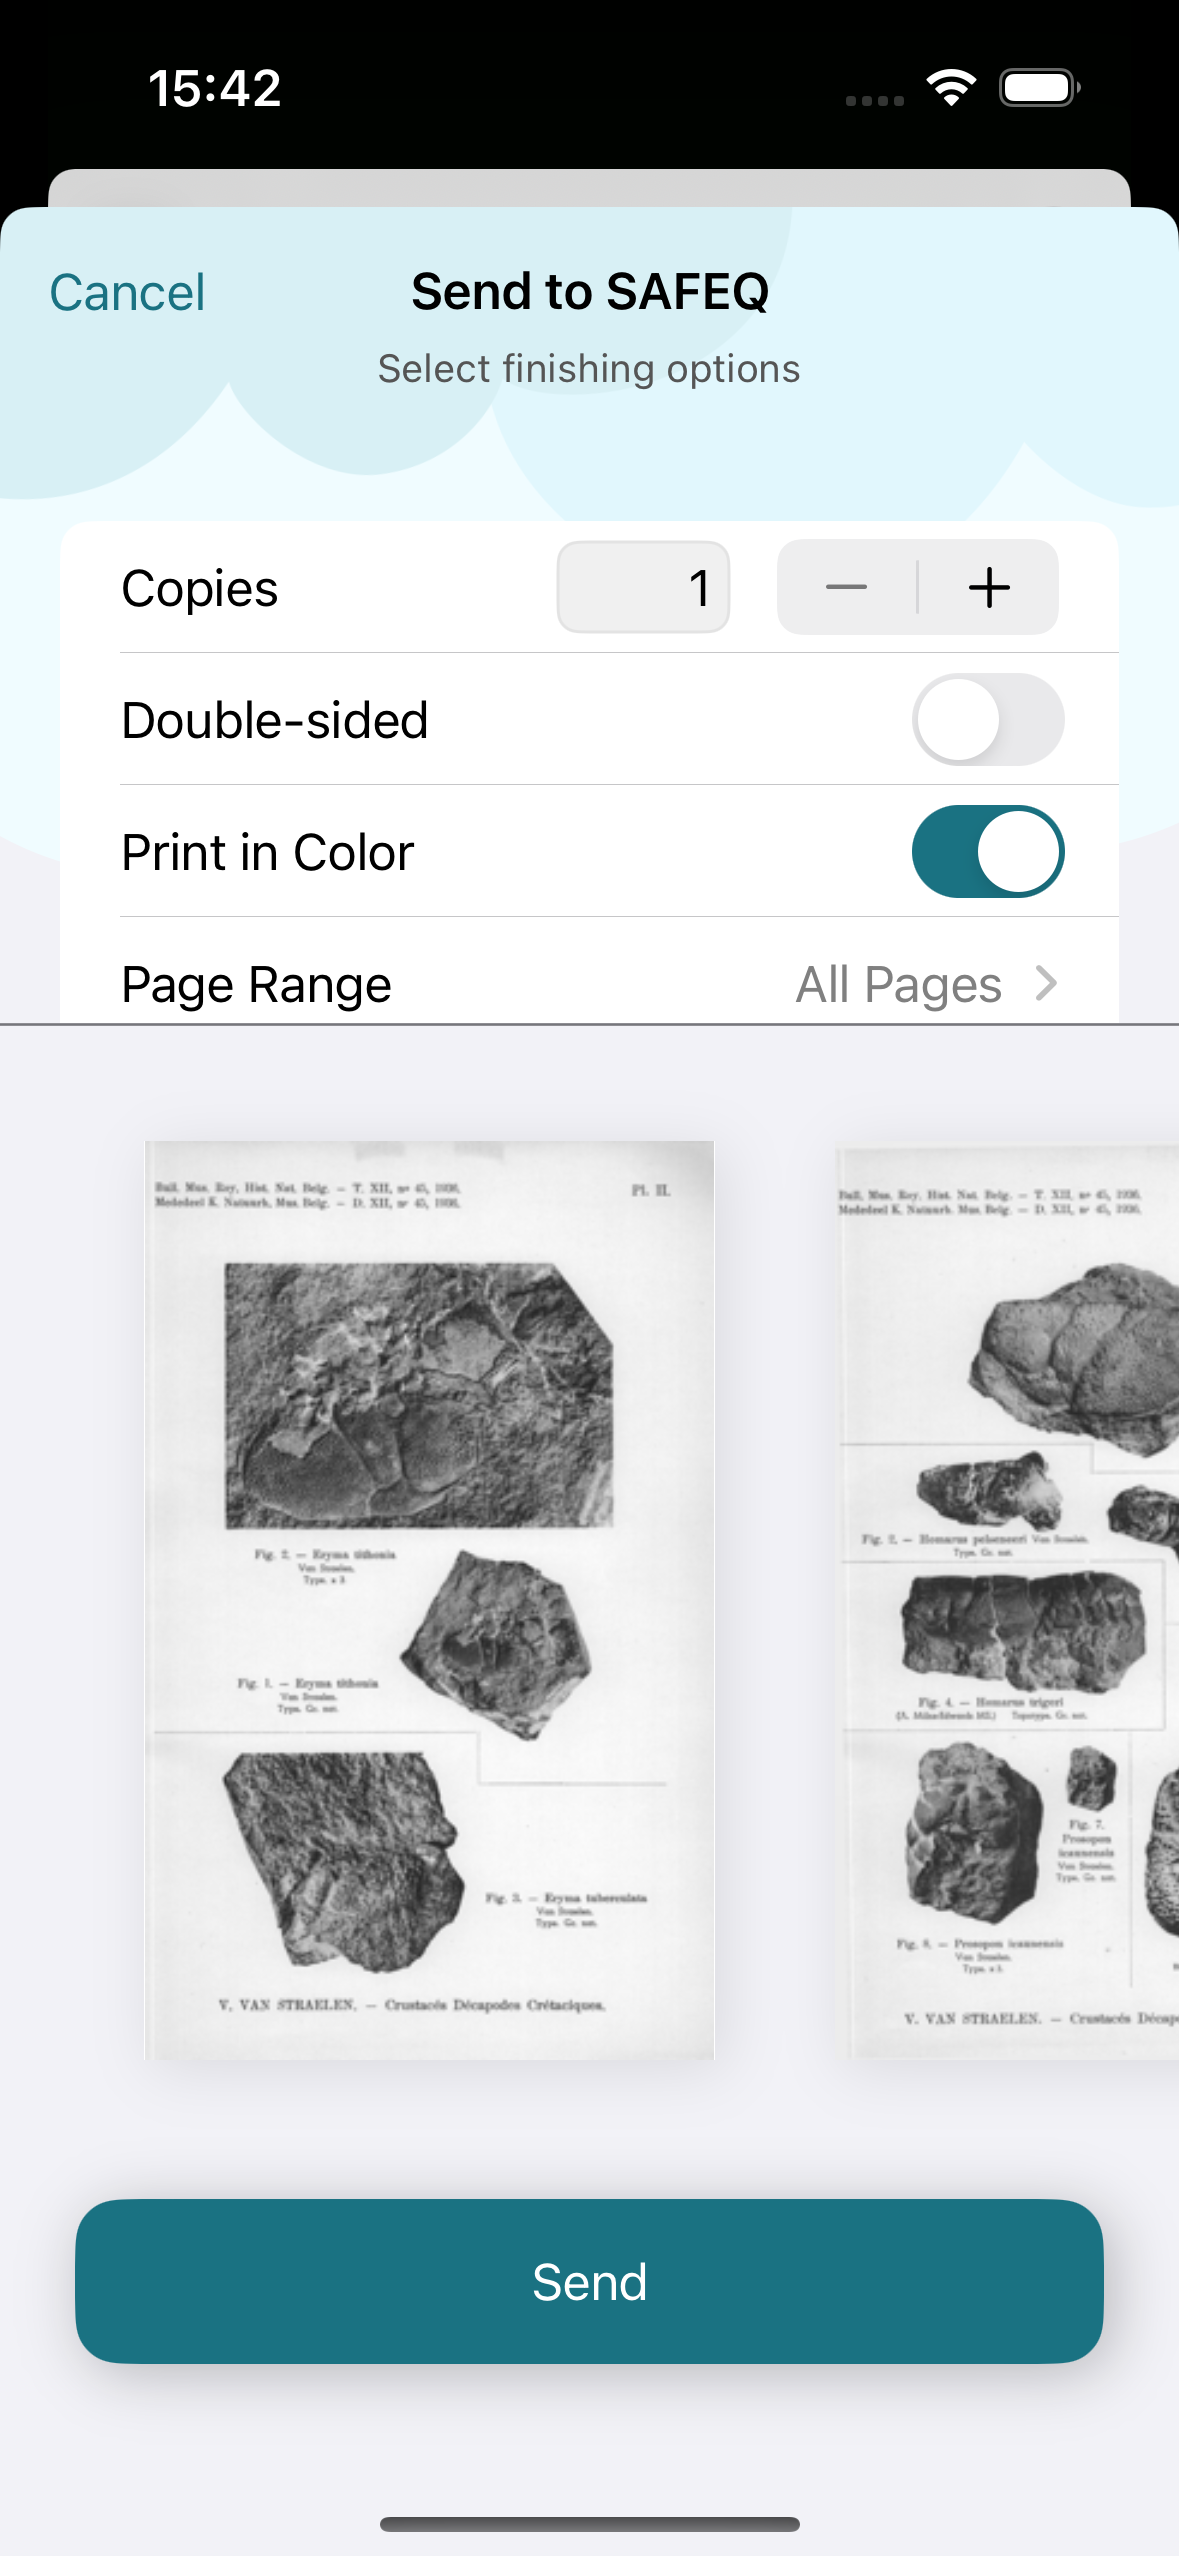Tap the Print in Color label
1179x2556 pixels.
click(x=268, y=852)
